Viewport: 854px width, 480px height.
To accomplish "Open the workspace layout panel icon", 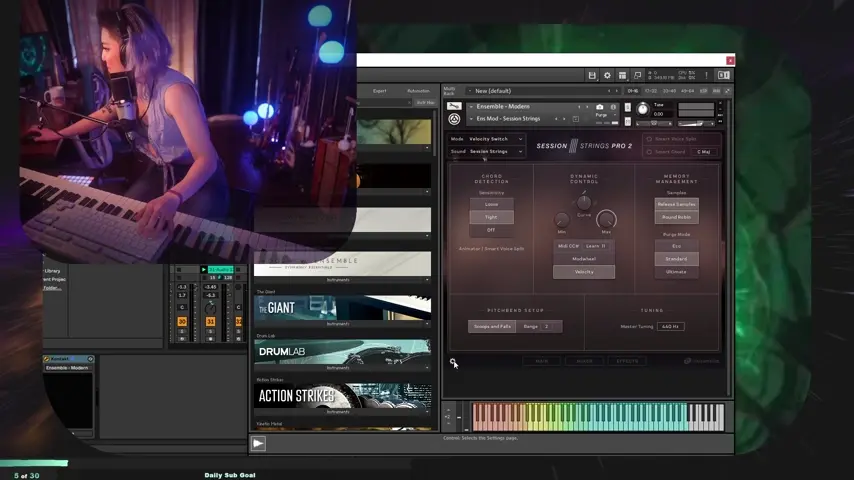I will (622, 75).
